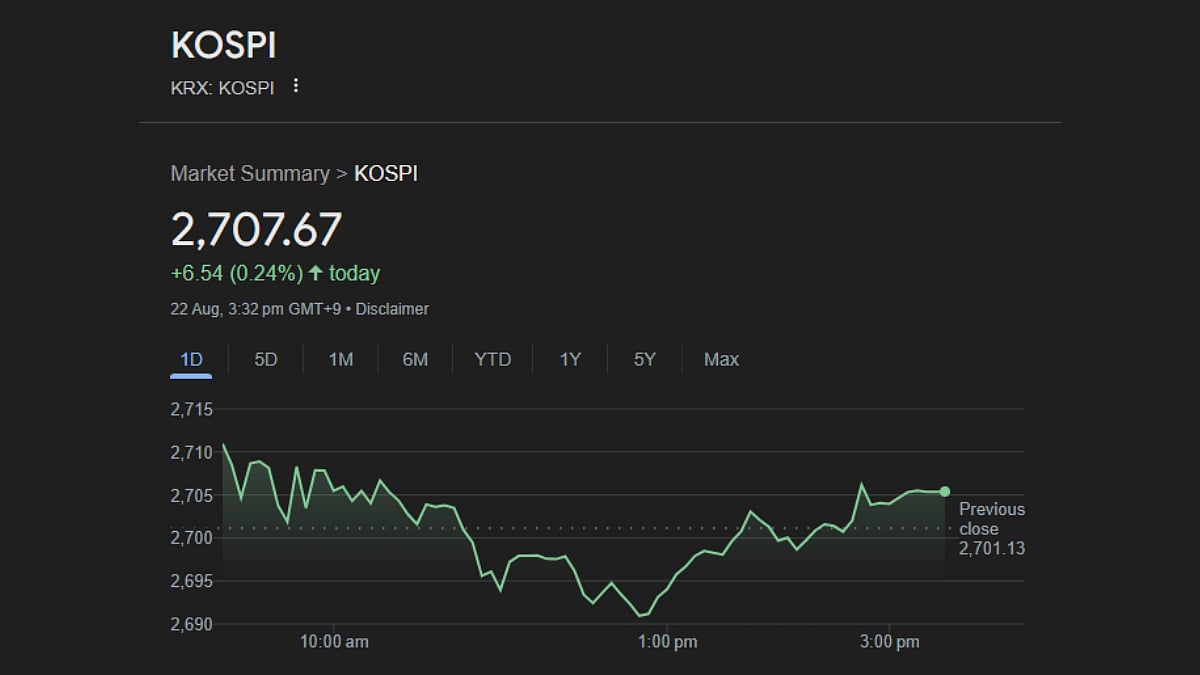The image size is (1200, 675).
Task: Click the 1:00 pm time axis label
Action: (x=667, y=642)
